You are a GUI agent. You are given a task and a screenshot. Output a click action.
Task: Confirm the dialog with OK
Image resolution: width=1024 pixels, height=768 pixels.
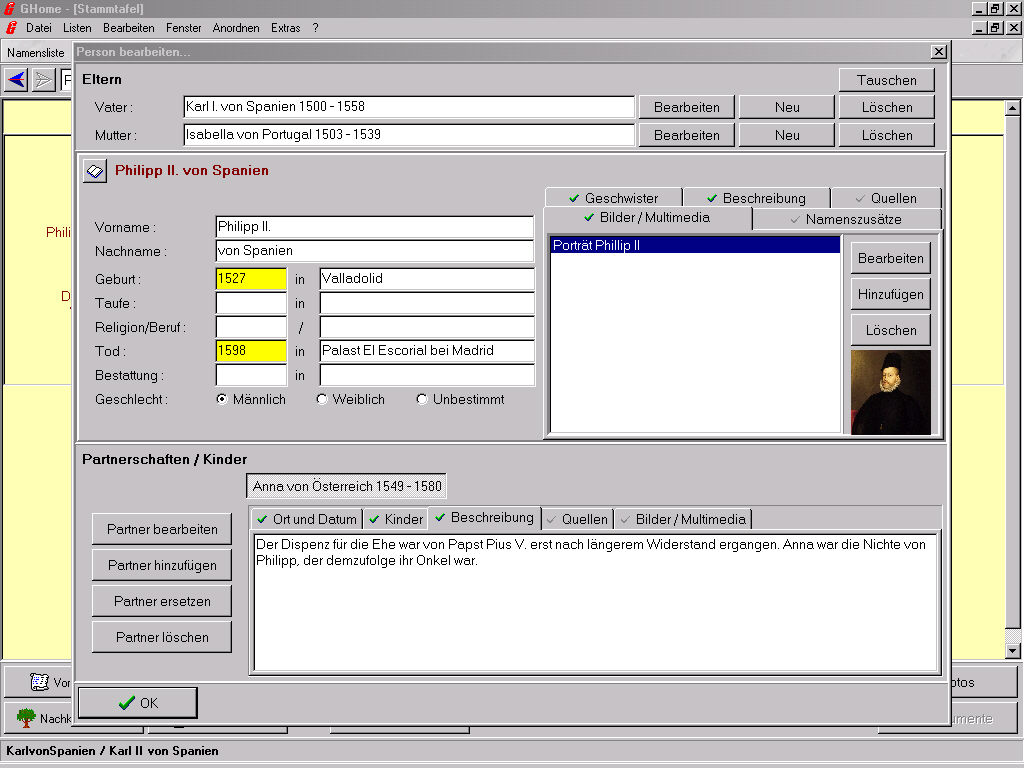(138, 703)
